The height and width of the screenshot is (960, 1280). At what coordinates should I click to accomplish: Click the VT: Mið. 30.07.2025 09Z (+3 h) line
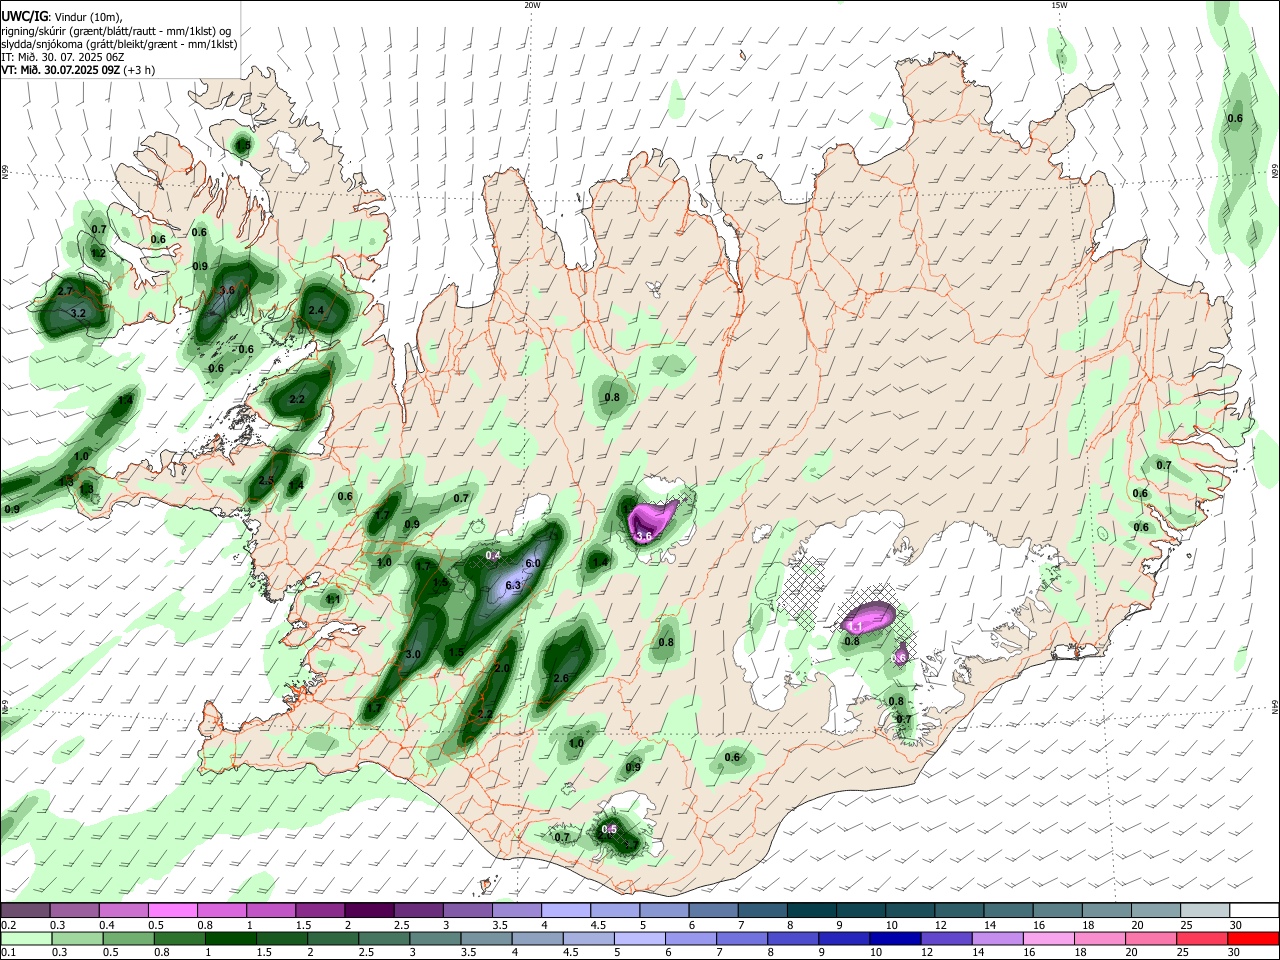coord(77,70)
